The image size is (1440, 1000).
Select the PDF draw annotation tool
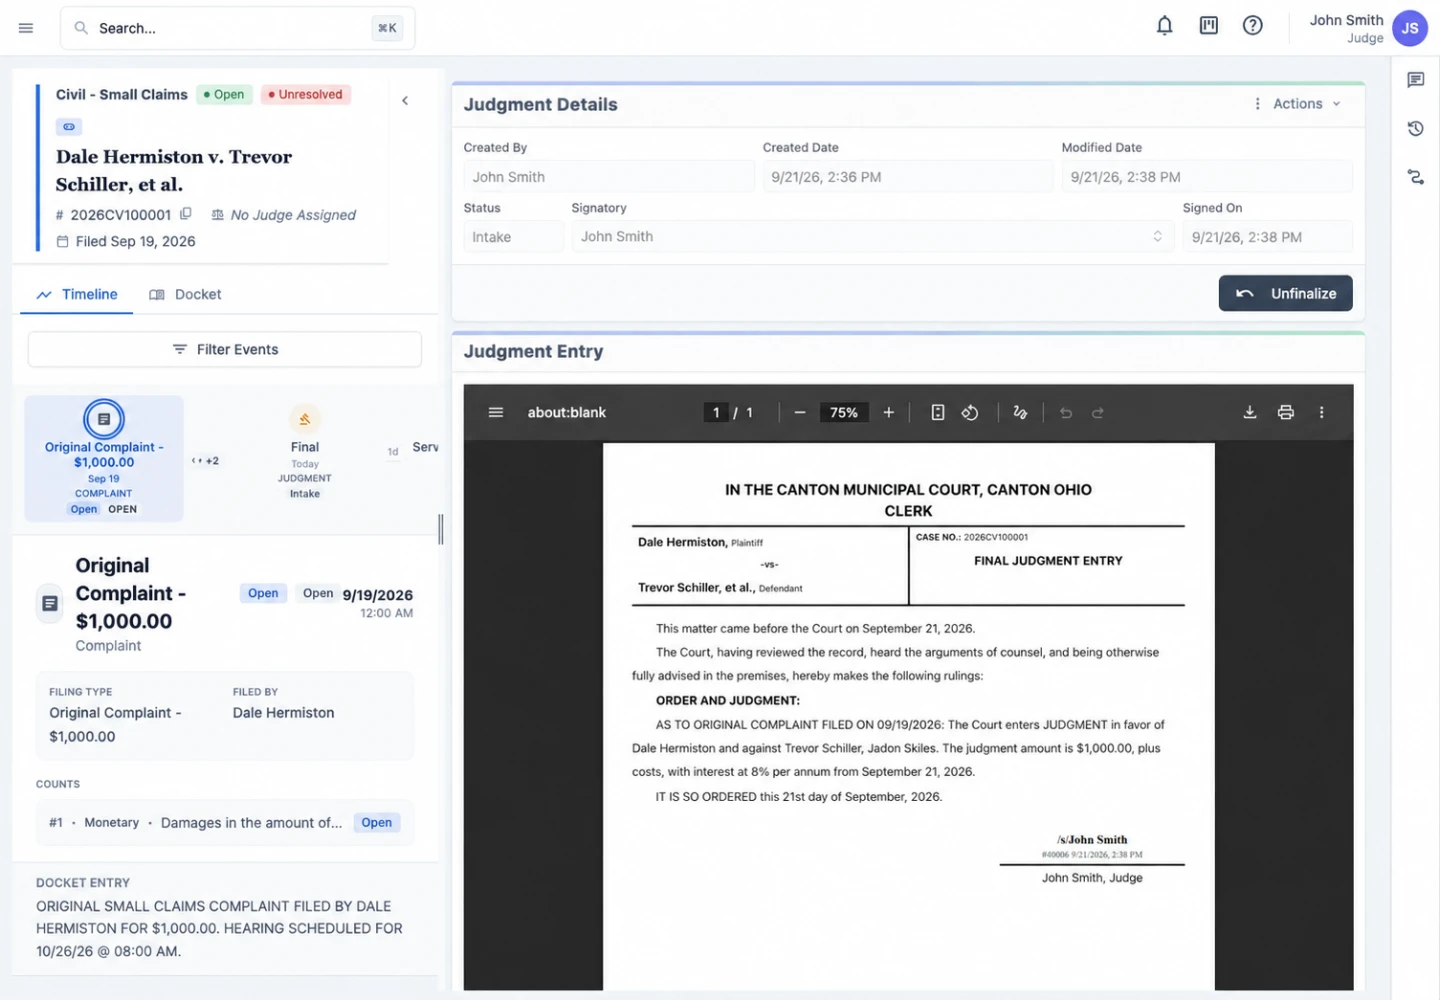coord(1020,412)
